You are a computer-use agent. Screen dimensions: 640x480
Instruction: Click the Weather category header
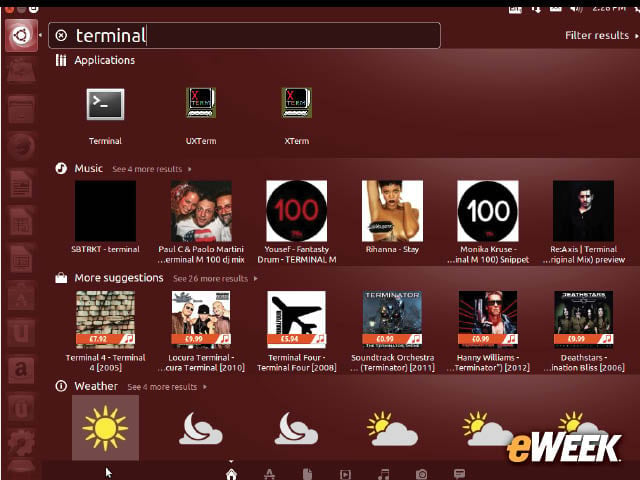click(x=96, y=386)
